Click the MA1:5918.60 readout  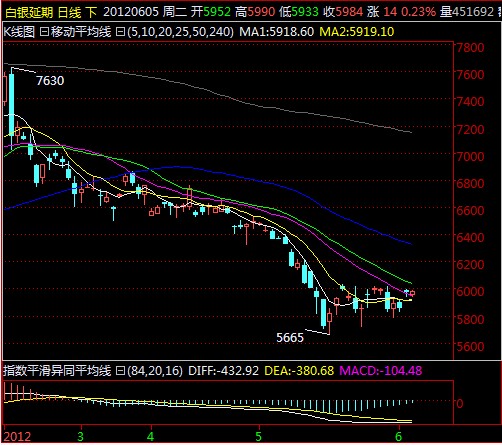pyautogui.click(x=277, y=32)
